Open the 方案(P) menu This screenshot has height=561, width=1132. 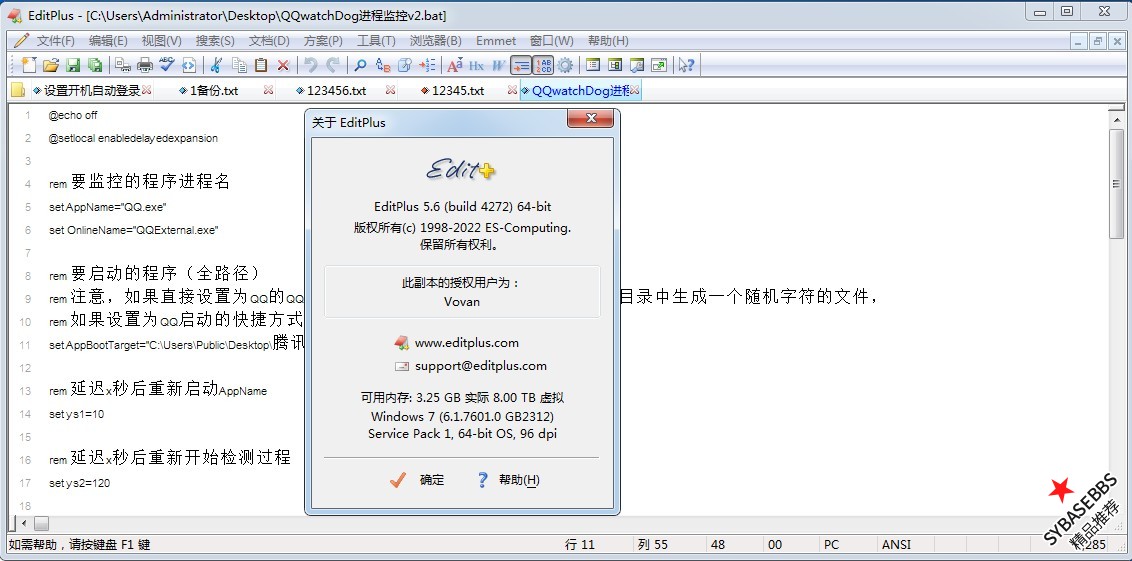323,41
